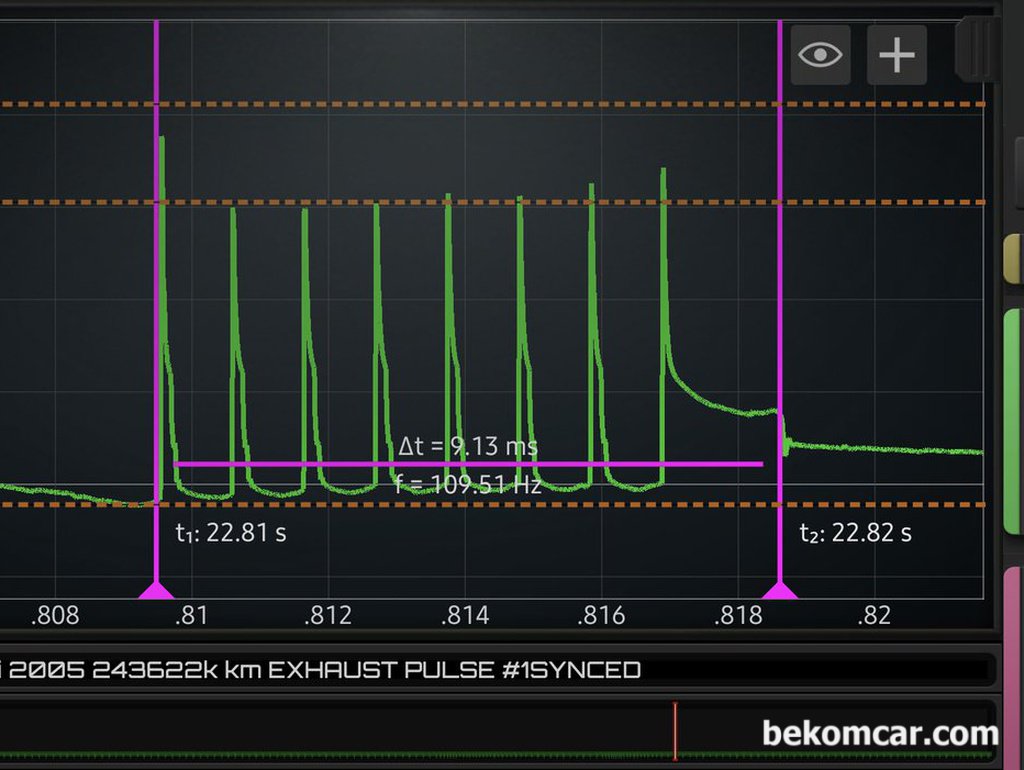Select the topmost orange dashed threshold line
Image resolution: width=1024 pixels, height=770 pixels.
click(500, 104)
